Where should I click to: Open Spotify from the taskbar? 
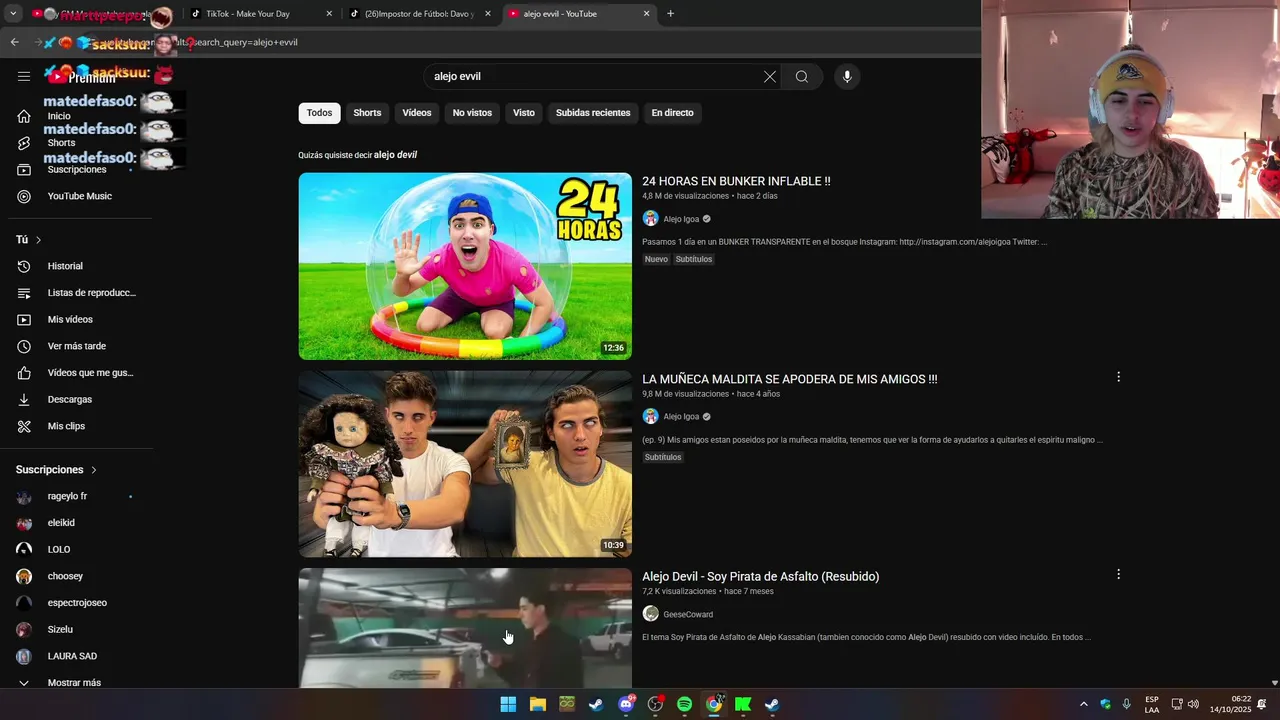coord(684,704)
